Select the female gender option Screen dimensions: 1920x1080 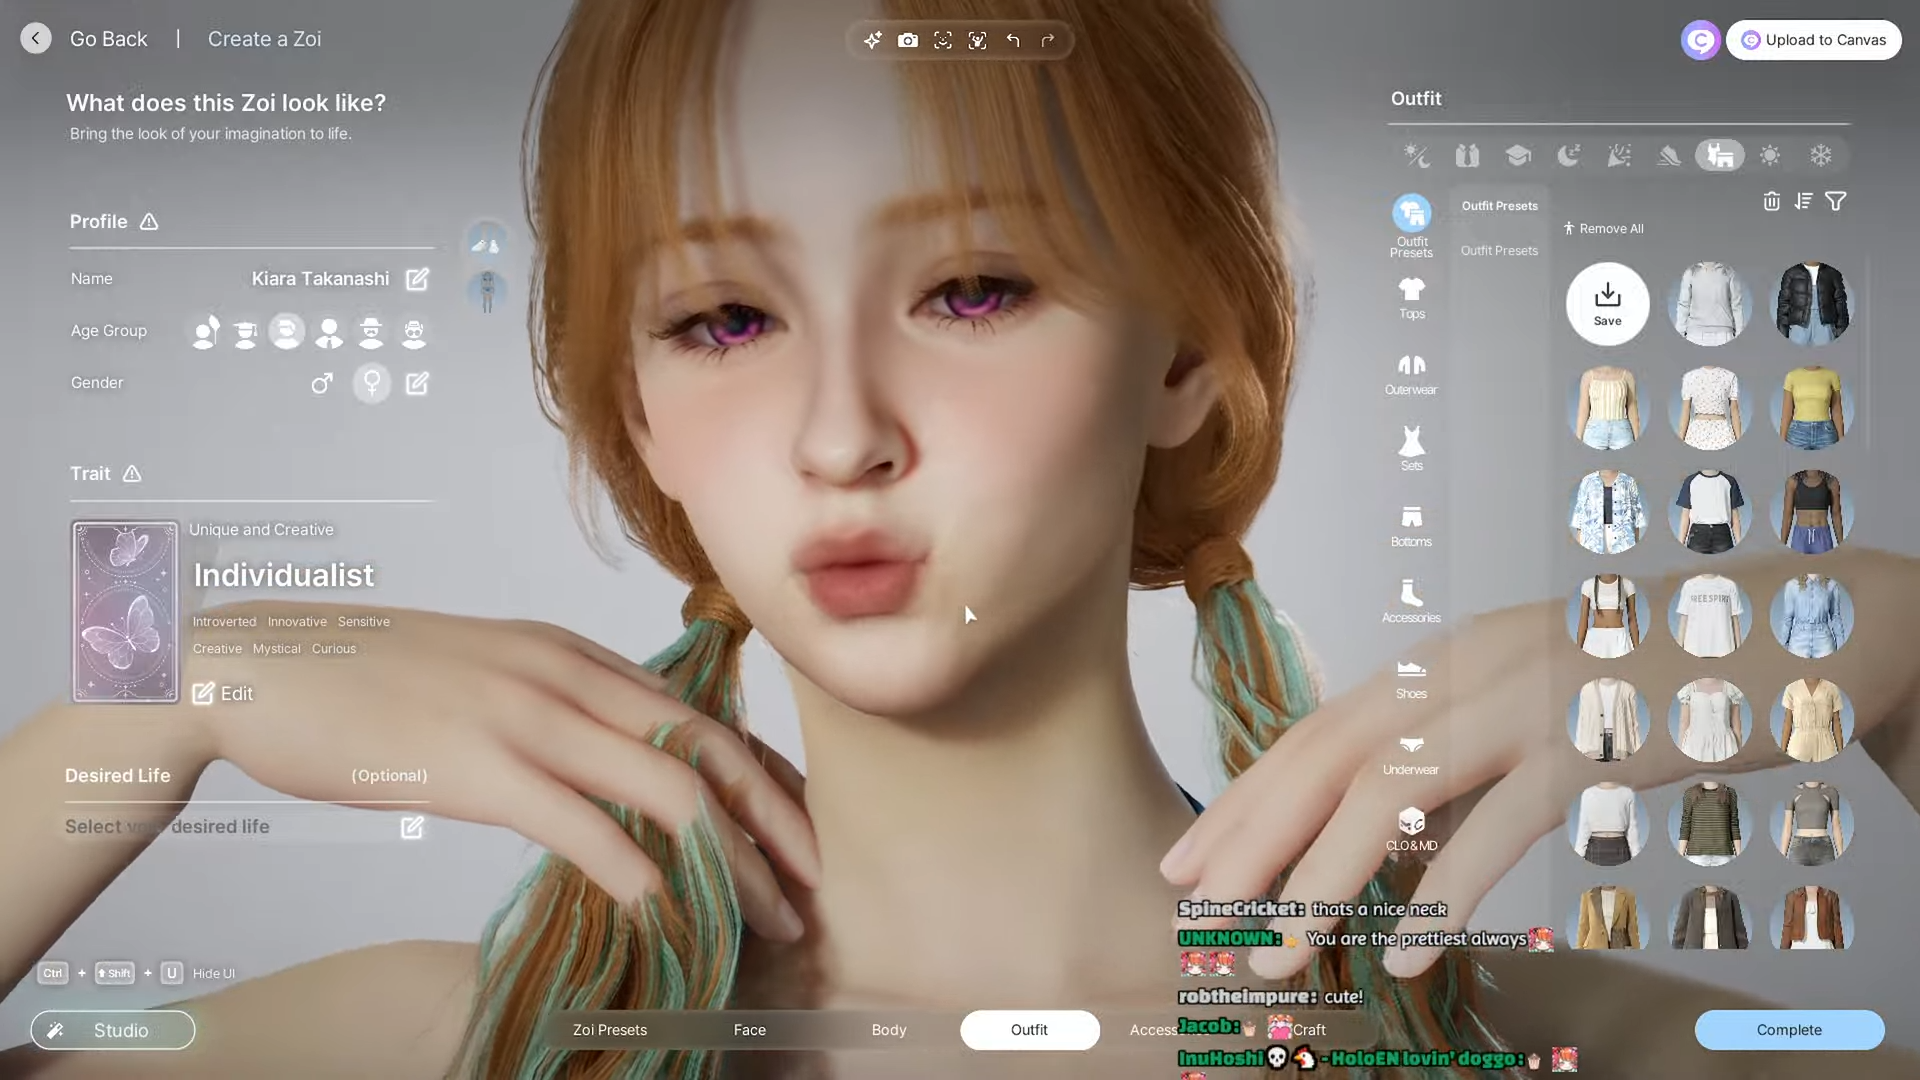pyautogui.click(x=372, y=383)
